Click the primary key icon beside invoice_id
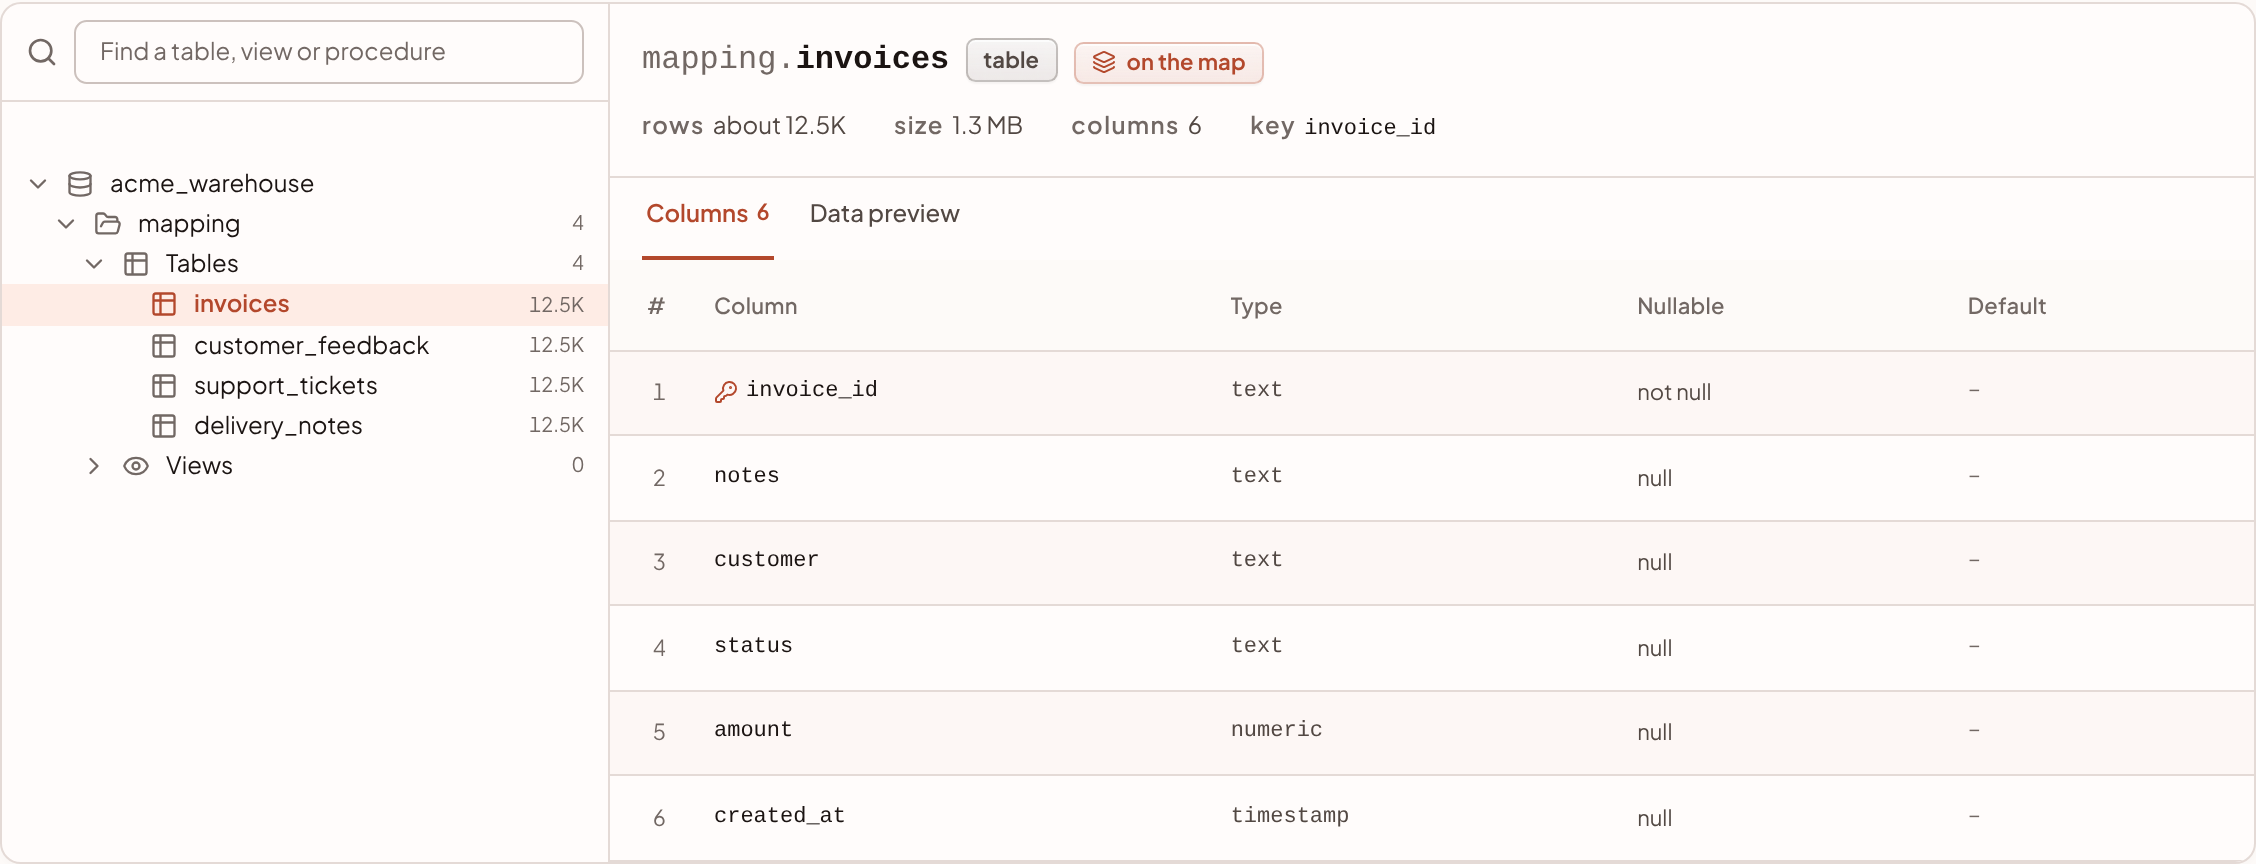The width and height of the screenshot is (2256, 864). pyautogui.click(x=726, y=392)
